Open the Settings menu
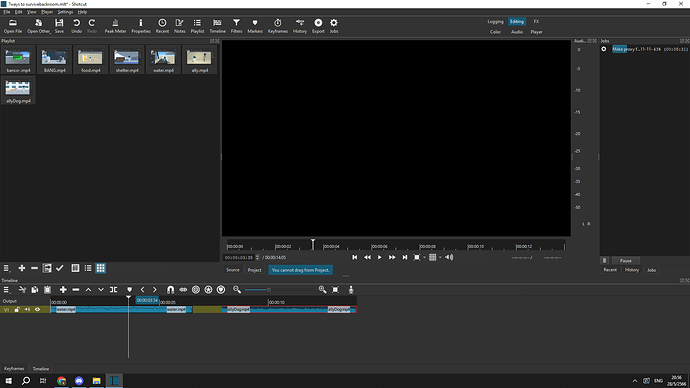This screenshot has width=690, height=388. click(65, 12)
